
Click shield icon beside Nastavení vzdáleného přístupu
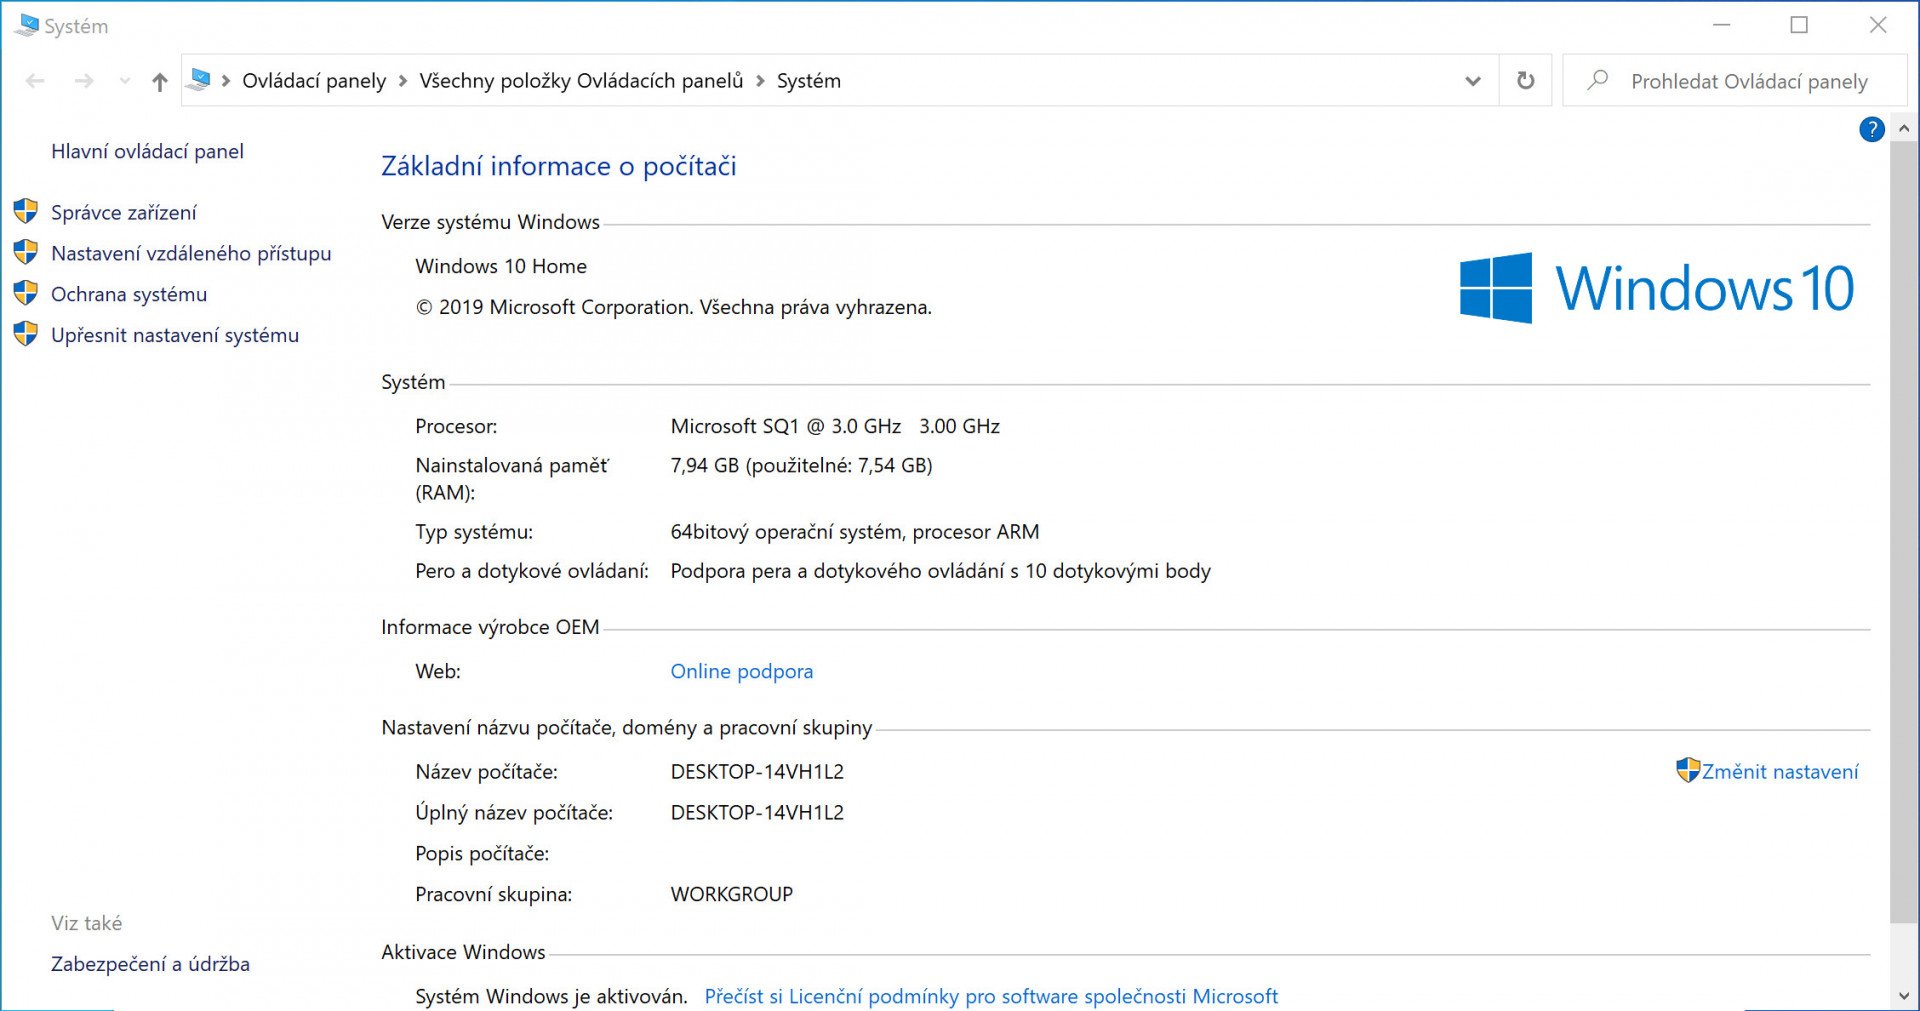26,252
